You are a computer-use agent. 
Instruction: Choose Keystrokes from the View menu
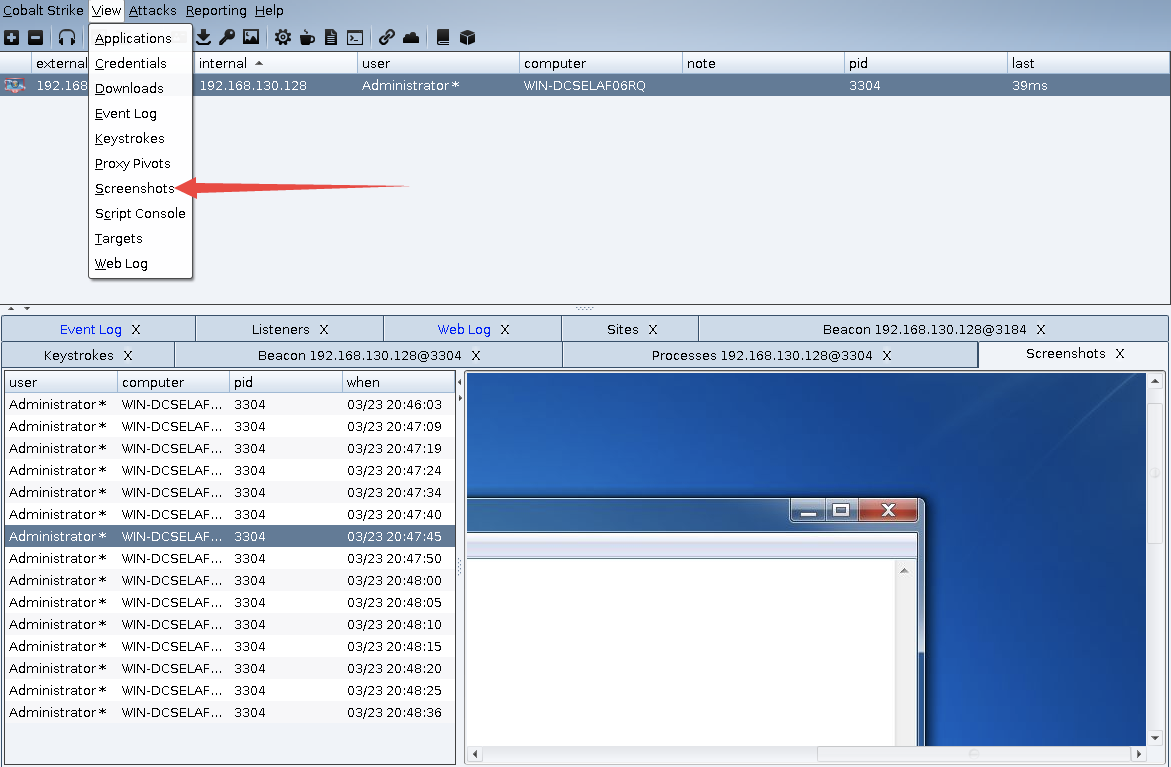pos(140,138)
